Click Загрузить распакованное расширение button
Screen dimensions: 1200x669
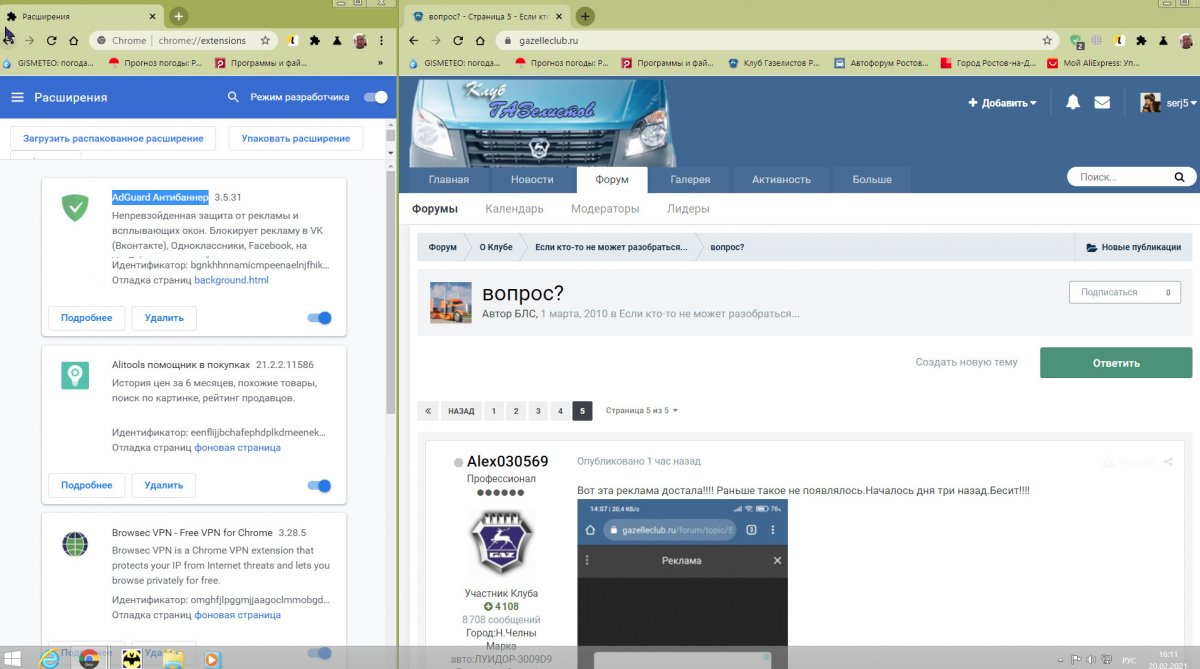(x=113, y=138)
